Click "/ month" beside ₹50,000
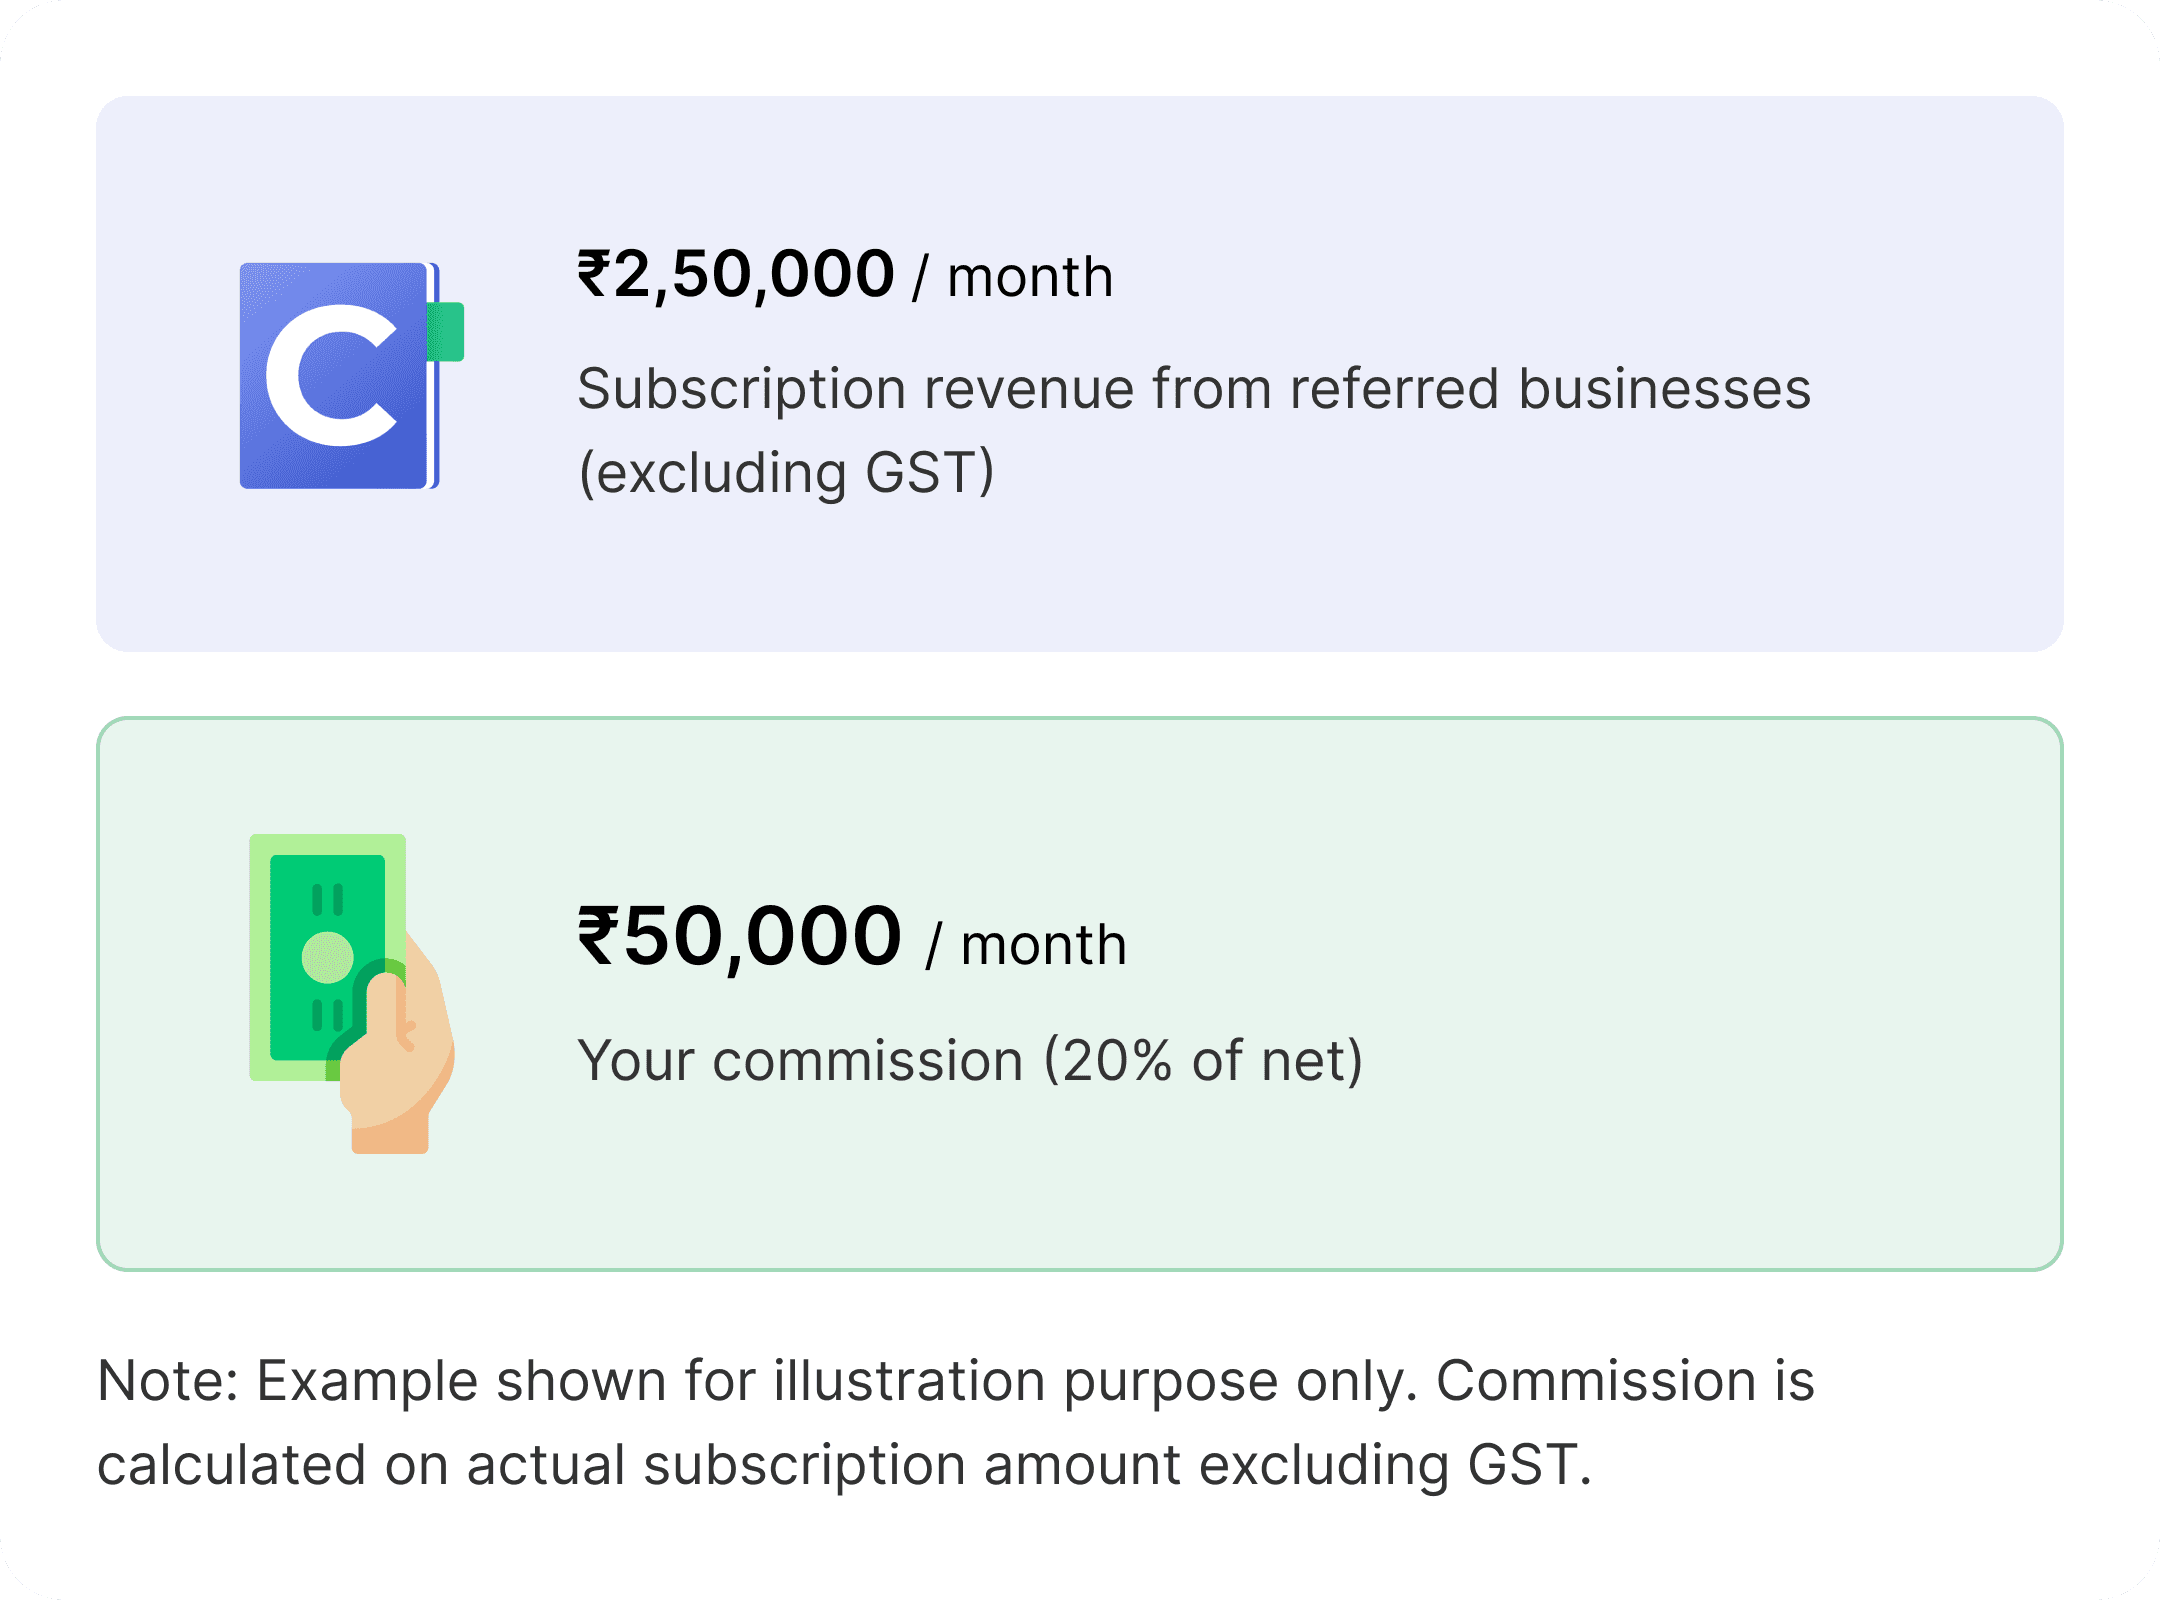This screenshot has width=2160, height=1600. pyautogui.click(x=1027, y=945)
